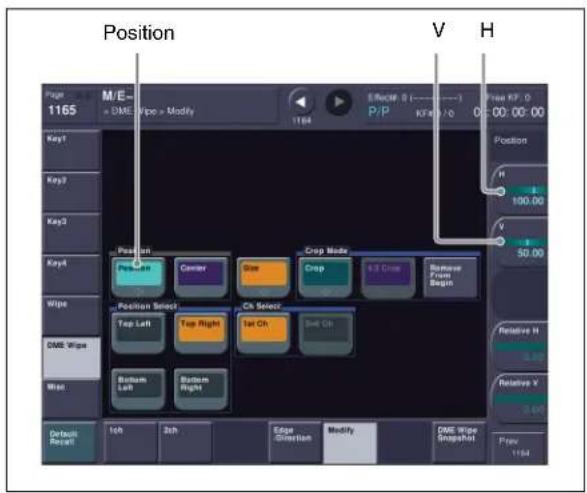Click the Prev 1164 button

(519, 448)
